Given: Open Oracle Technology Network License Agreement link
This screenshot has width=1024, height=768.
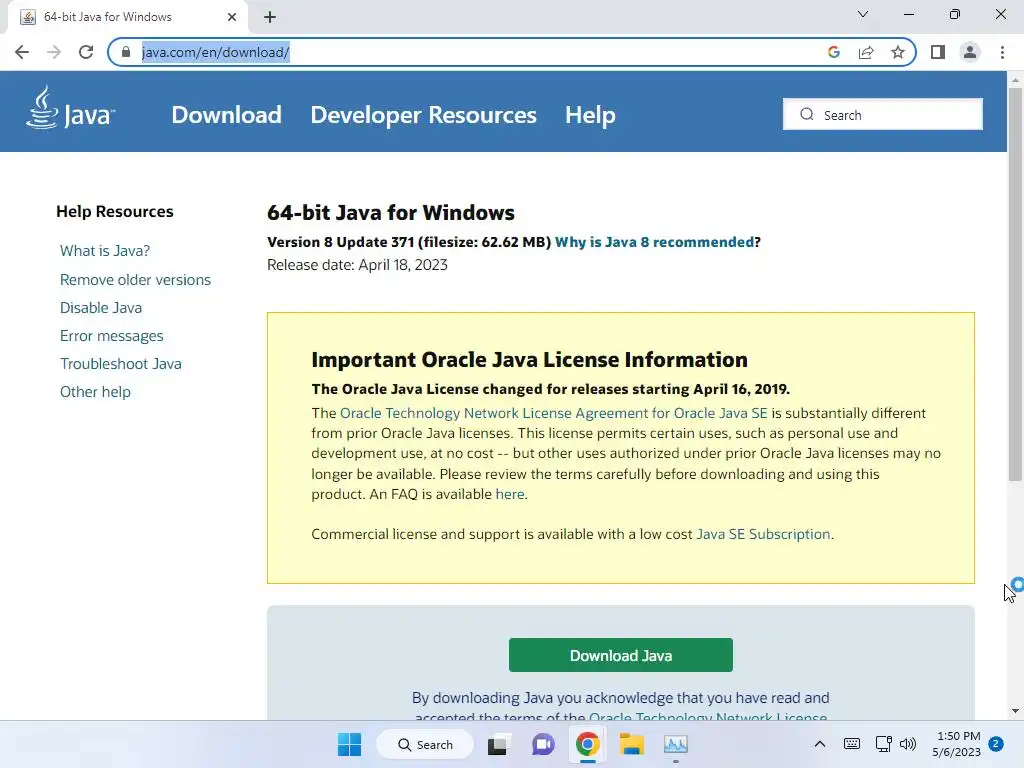Looking at the screenshot, I should coord(554,413).
